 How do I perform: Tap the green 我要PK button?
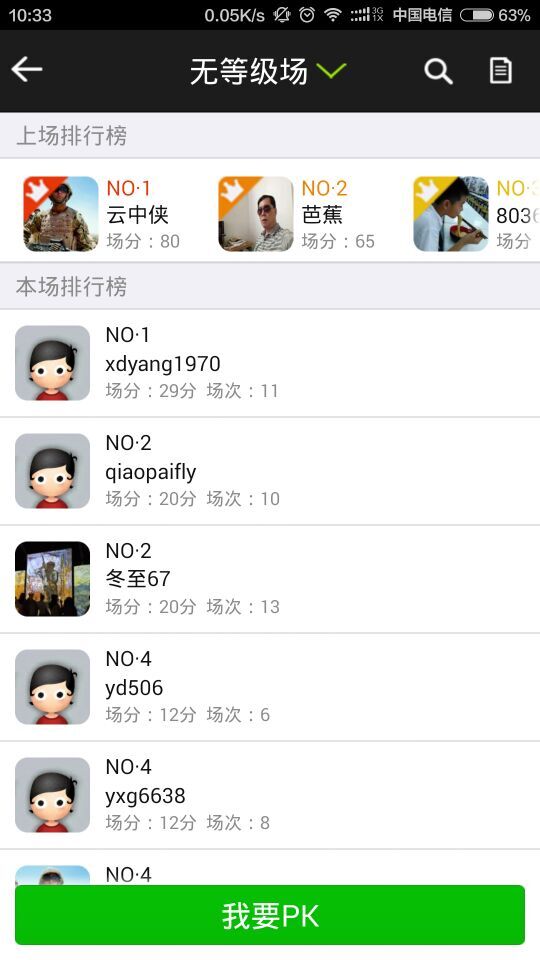[x=270, y=915]
